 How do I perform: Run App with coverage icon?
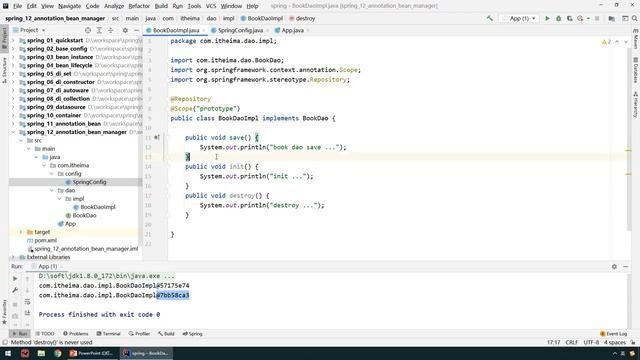coord(569,18)
